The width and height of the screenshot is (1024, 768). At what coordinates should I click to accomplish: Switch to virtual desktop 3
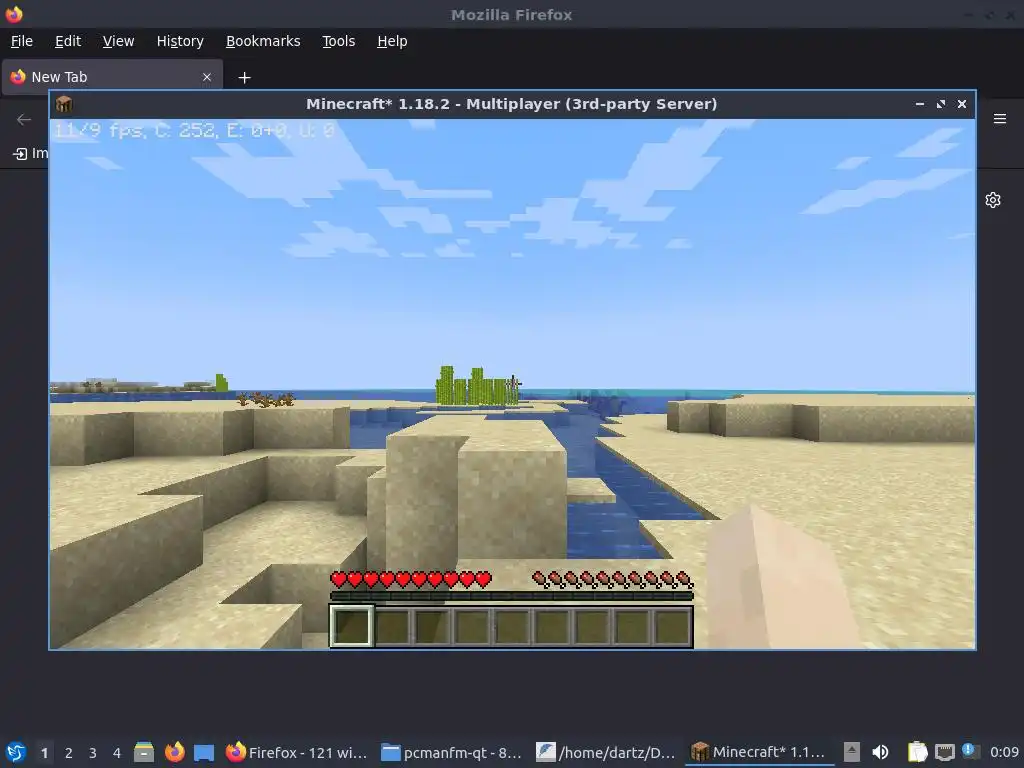[x=93, y=752]
